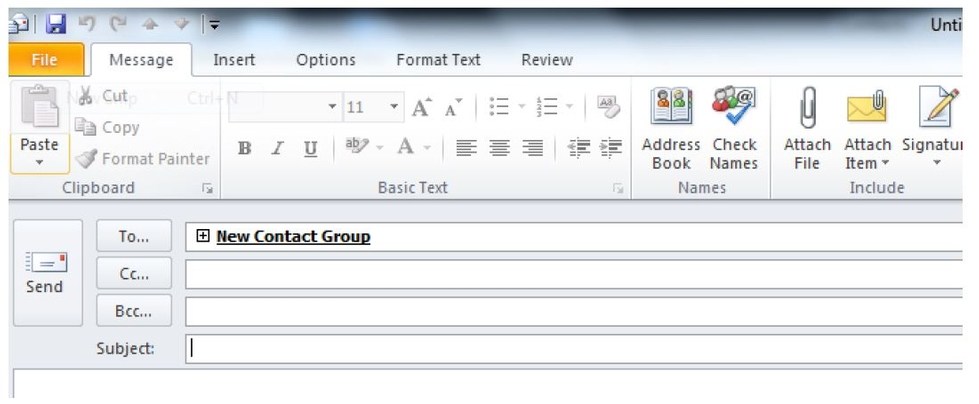The width and height of the screenshot is (979, 404).
Task: Open the Format Text tab
Action: (438, 60)
